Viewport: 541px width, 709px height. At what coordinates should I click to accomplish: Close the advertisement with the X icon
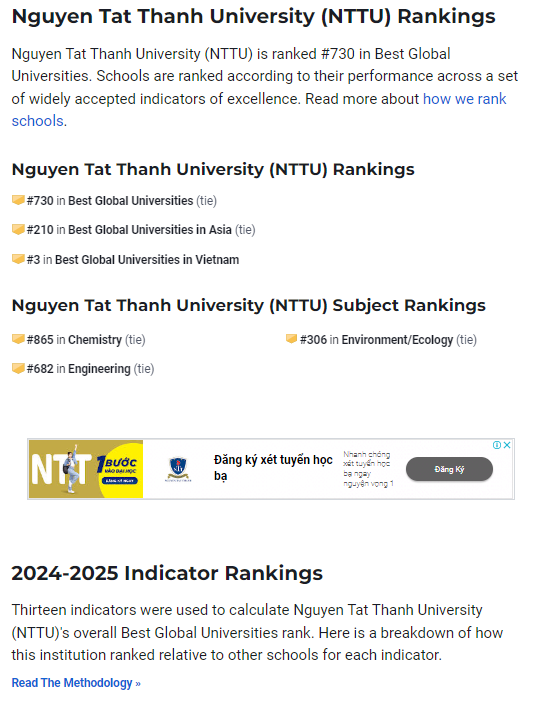508,445
